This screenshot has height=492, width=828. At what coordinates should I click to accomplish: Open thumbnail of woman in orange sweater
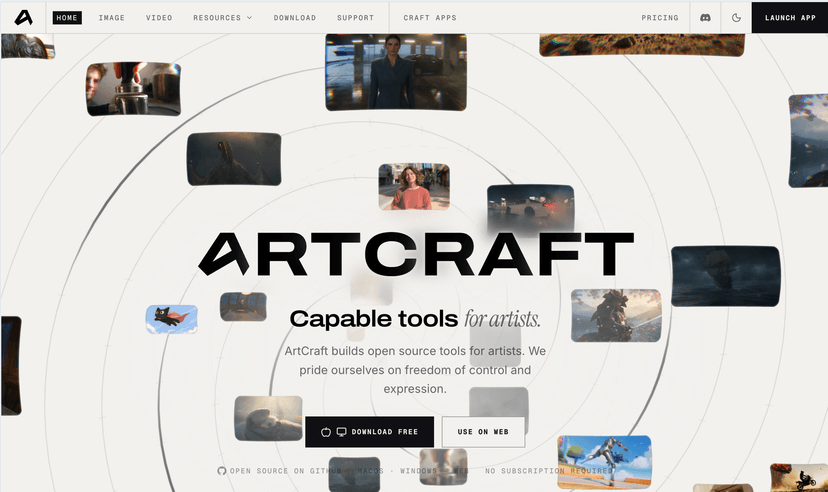pos(414,186)
